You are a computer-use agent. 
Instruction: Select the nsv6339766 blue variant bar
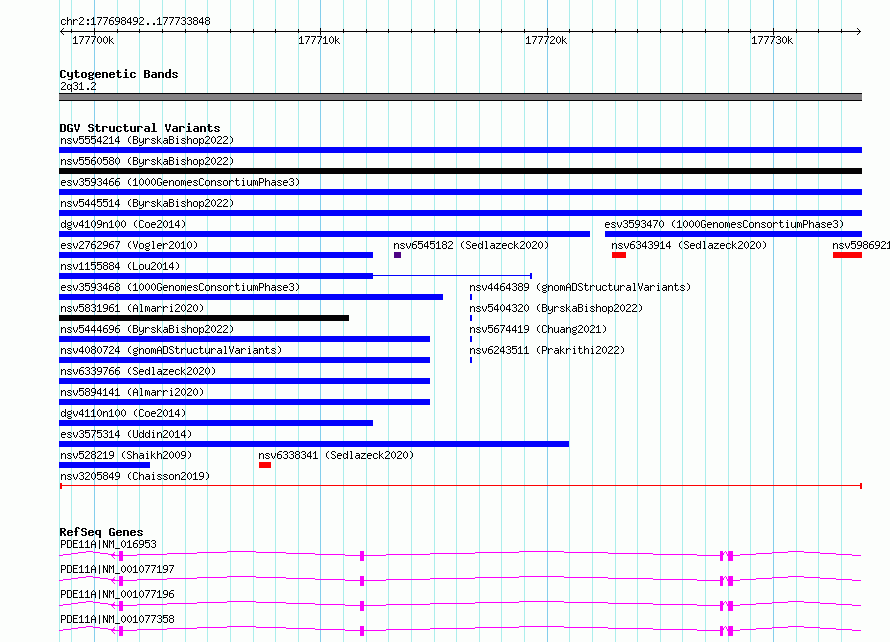pyautogui.click(x=245, y=381)
